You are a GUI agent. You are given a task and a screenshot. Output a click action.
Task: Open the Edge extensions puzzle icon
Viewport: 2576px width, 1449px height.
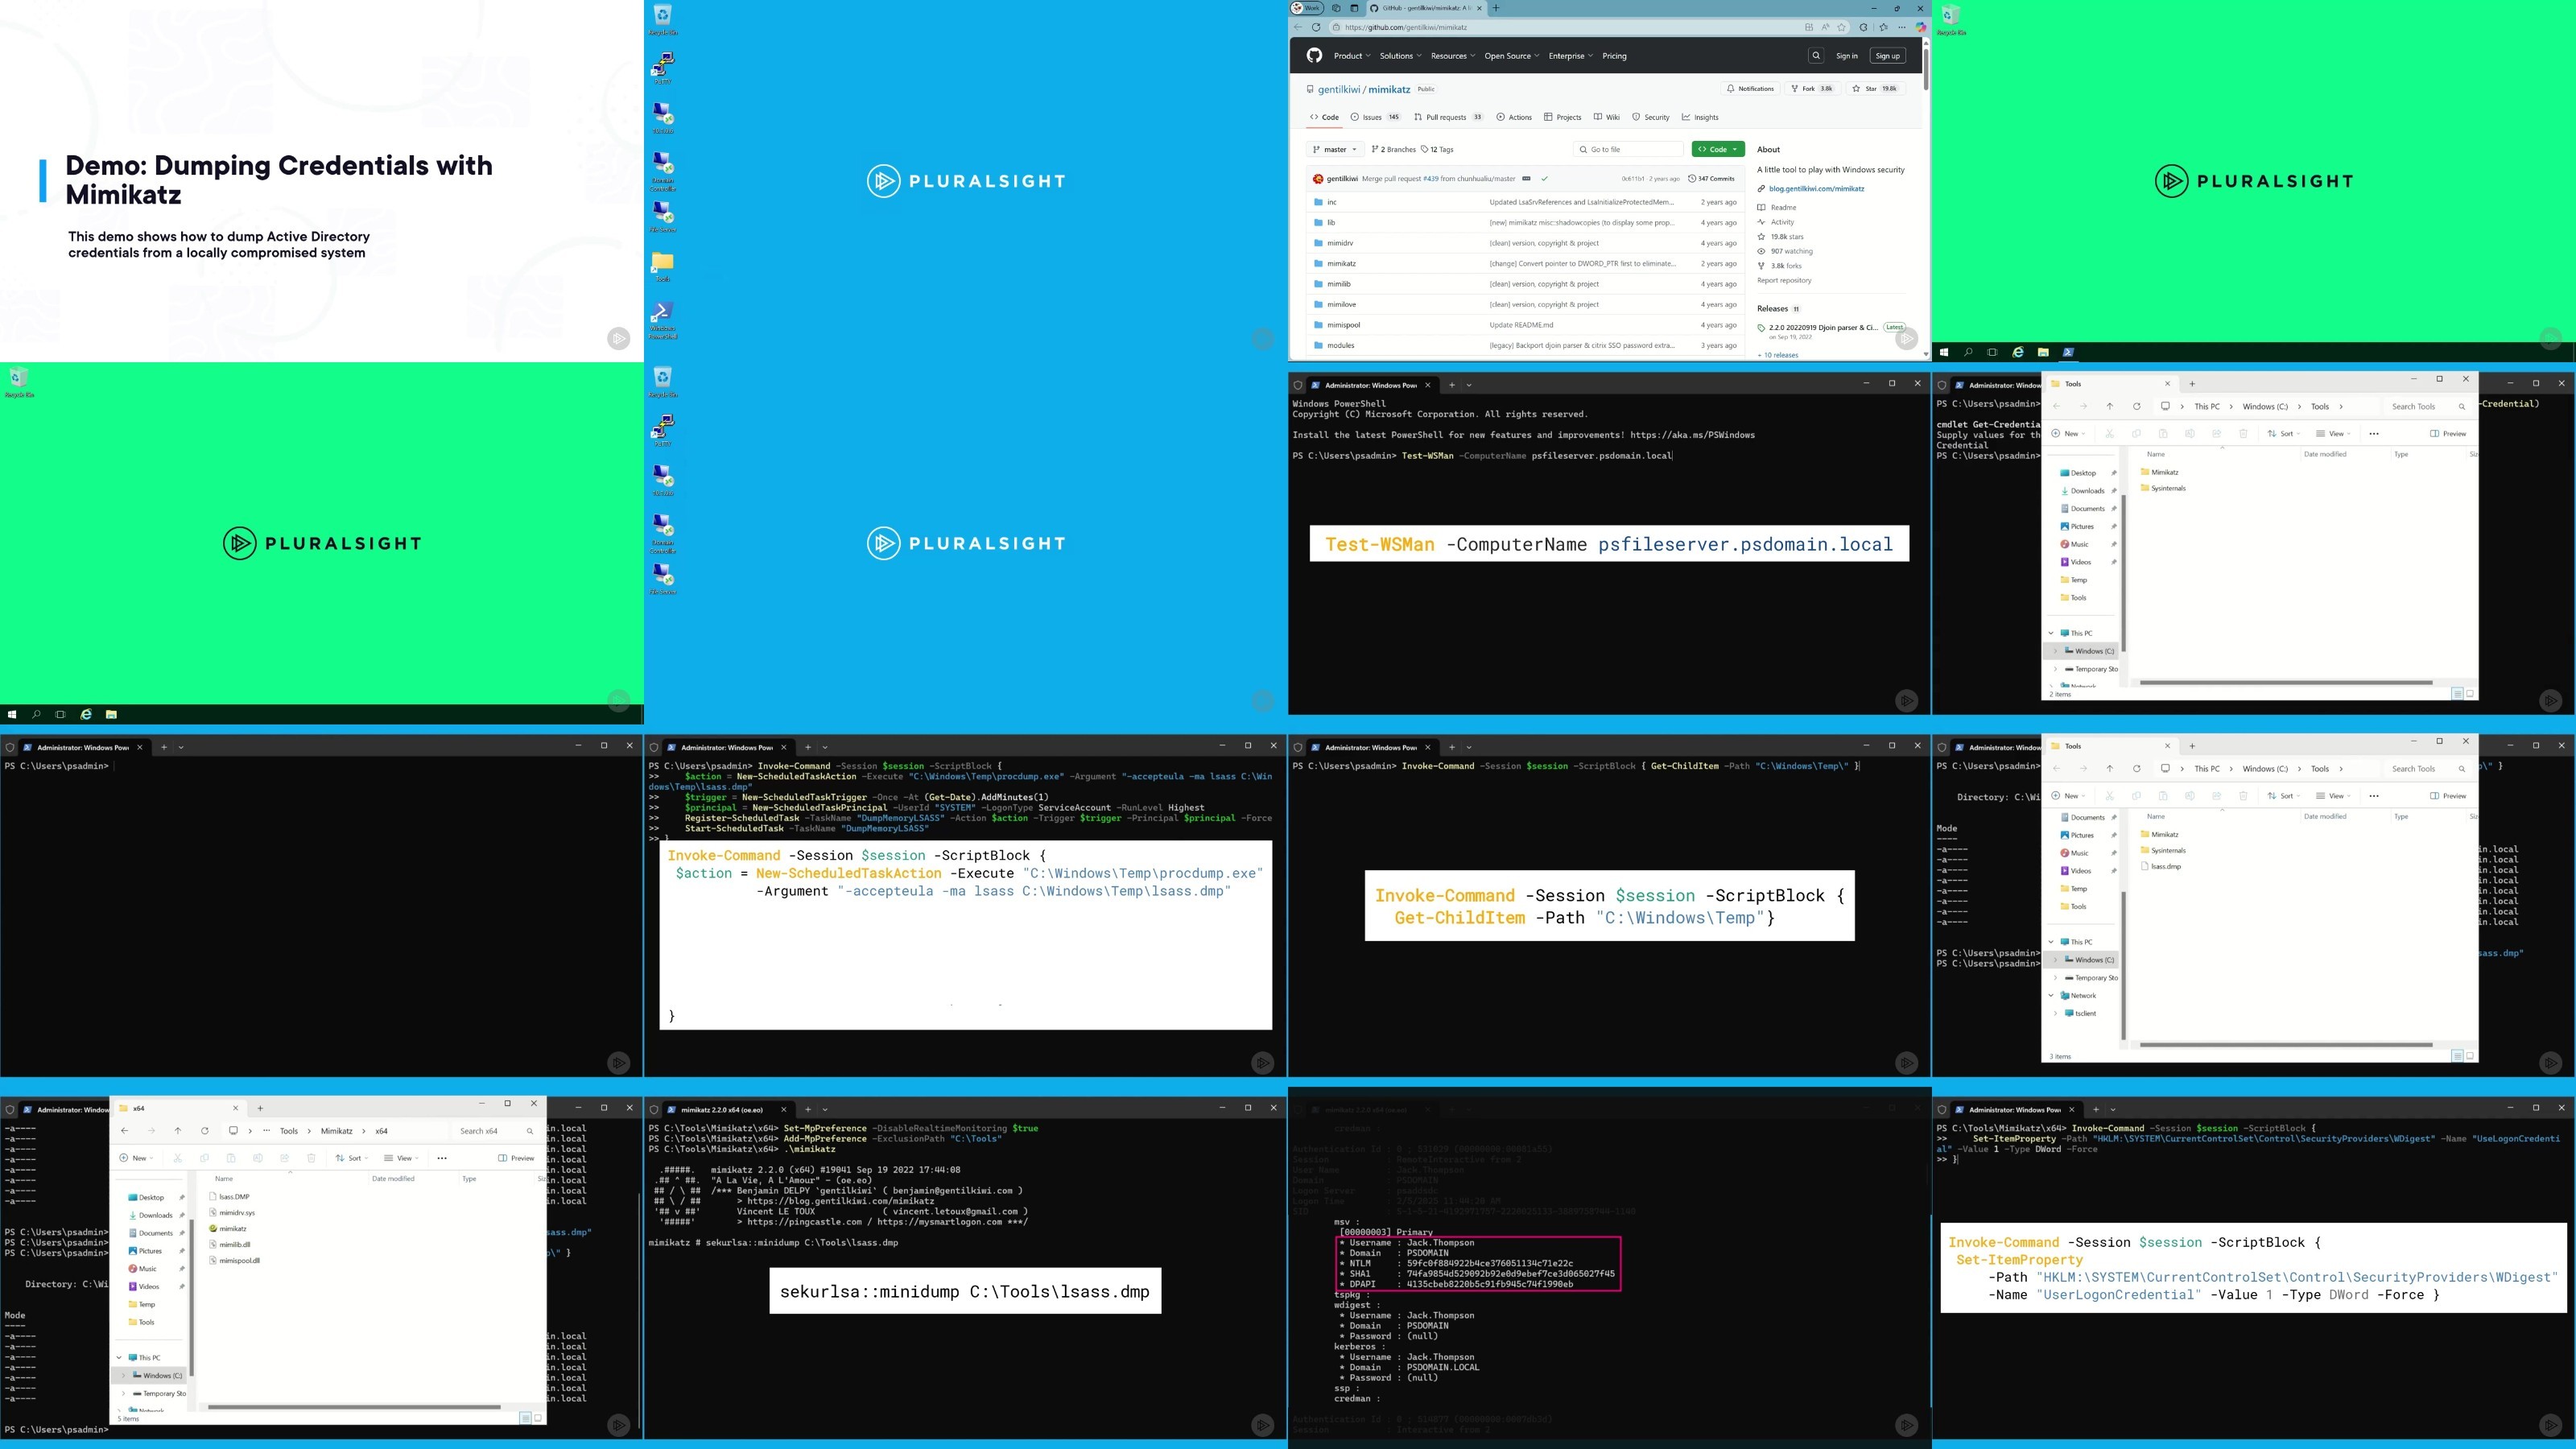tap(1863, 27)
